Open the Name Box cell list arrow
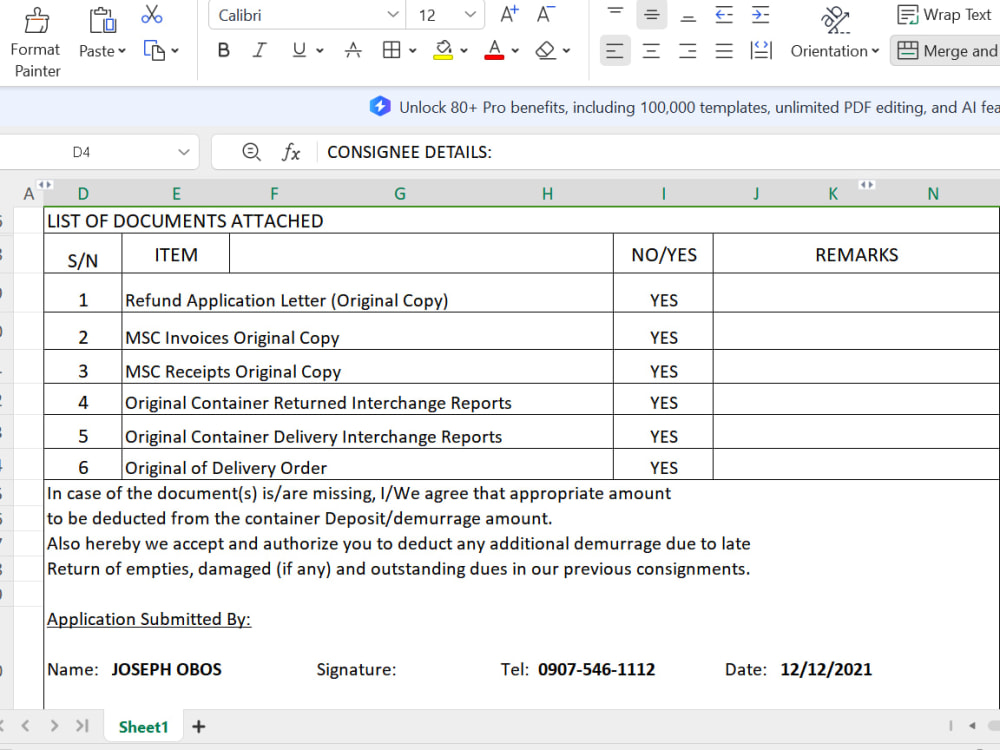This screenshot has width=1000, height=750. pyautogui.click(x=184, y=152)
